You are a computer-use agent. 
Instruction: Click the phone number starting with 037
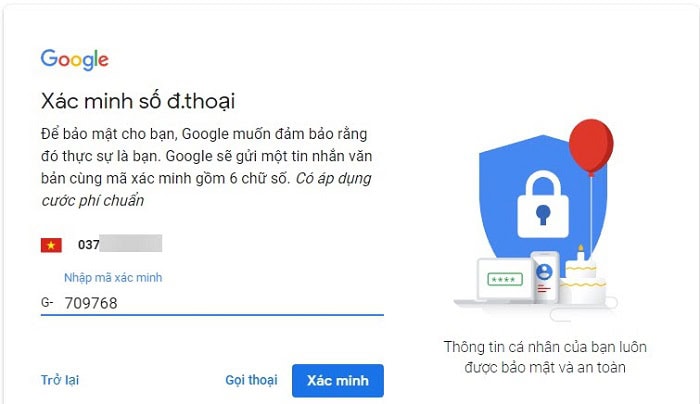pyautogui.click(x=120, y=244)
